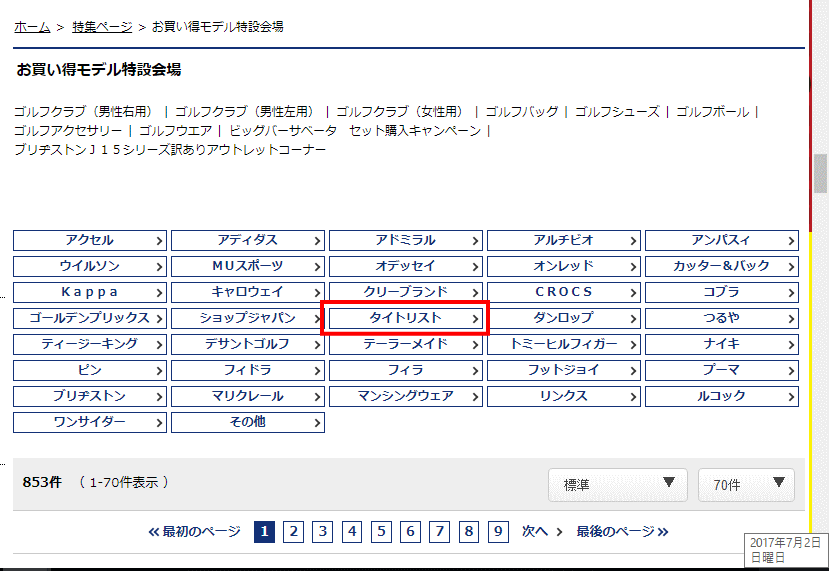Select the ゴールデンプリックス brand button

[x=90, y=318]
